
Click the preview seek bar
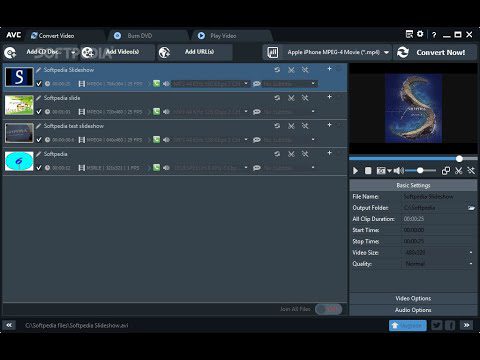(413, 159)
